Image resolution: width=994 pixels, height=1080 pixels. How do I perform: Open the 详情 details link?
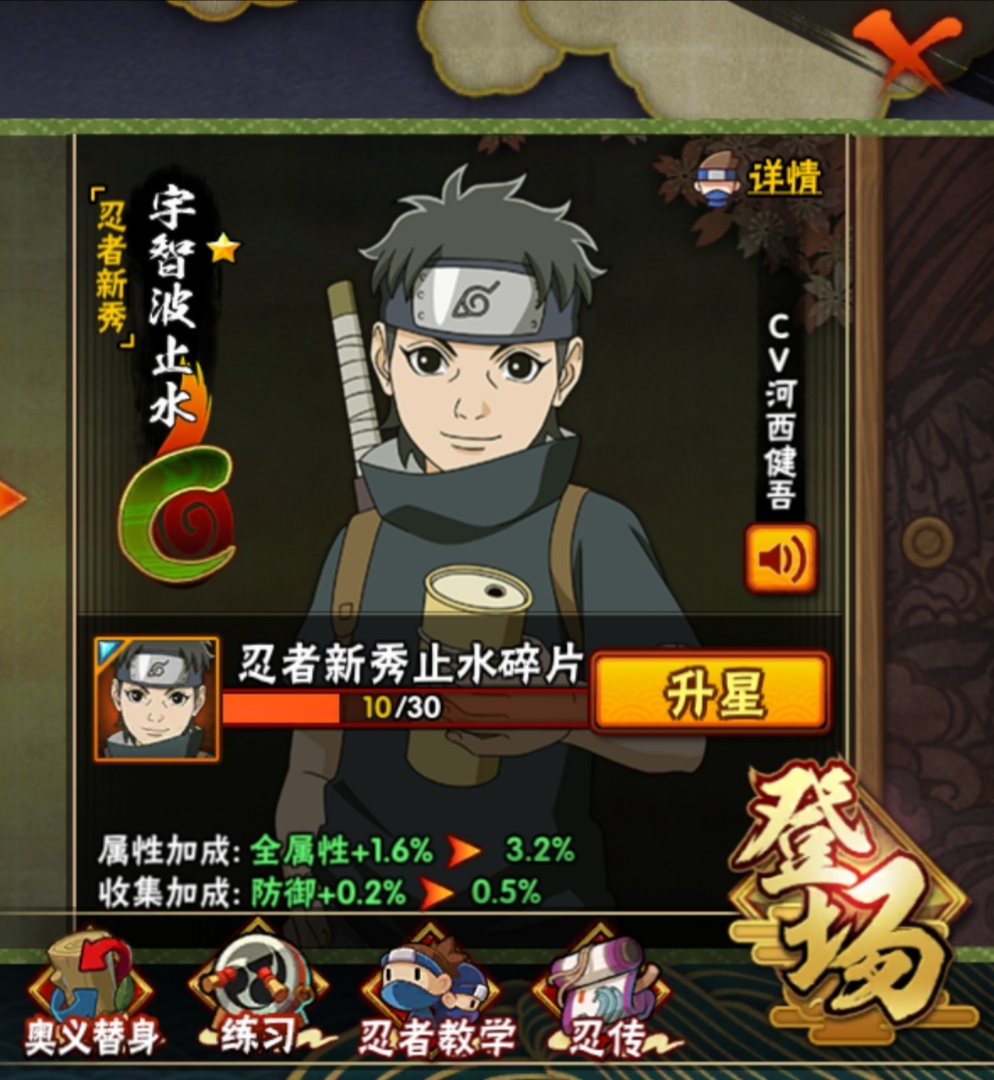pyautogui.click(x=784, y=178)
